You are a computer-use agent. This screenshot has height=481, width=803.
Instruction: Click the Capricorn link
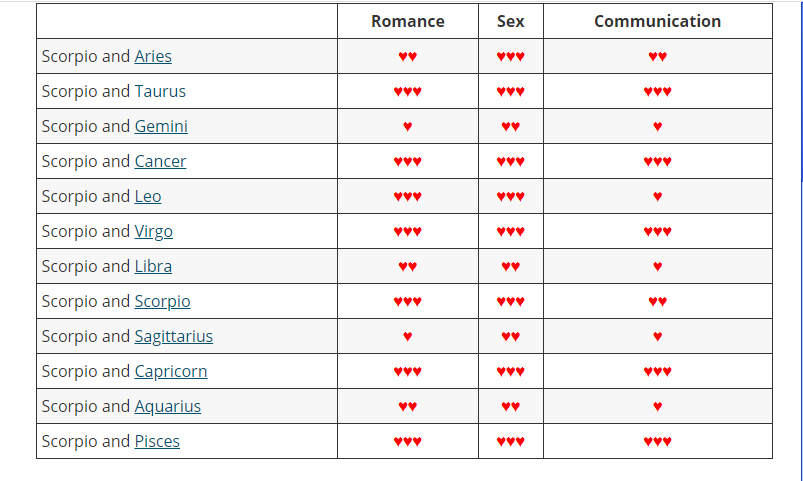coord(171,371)
